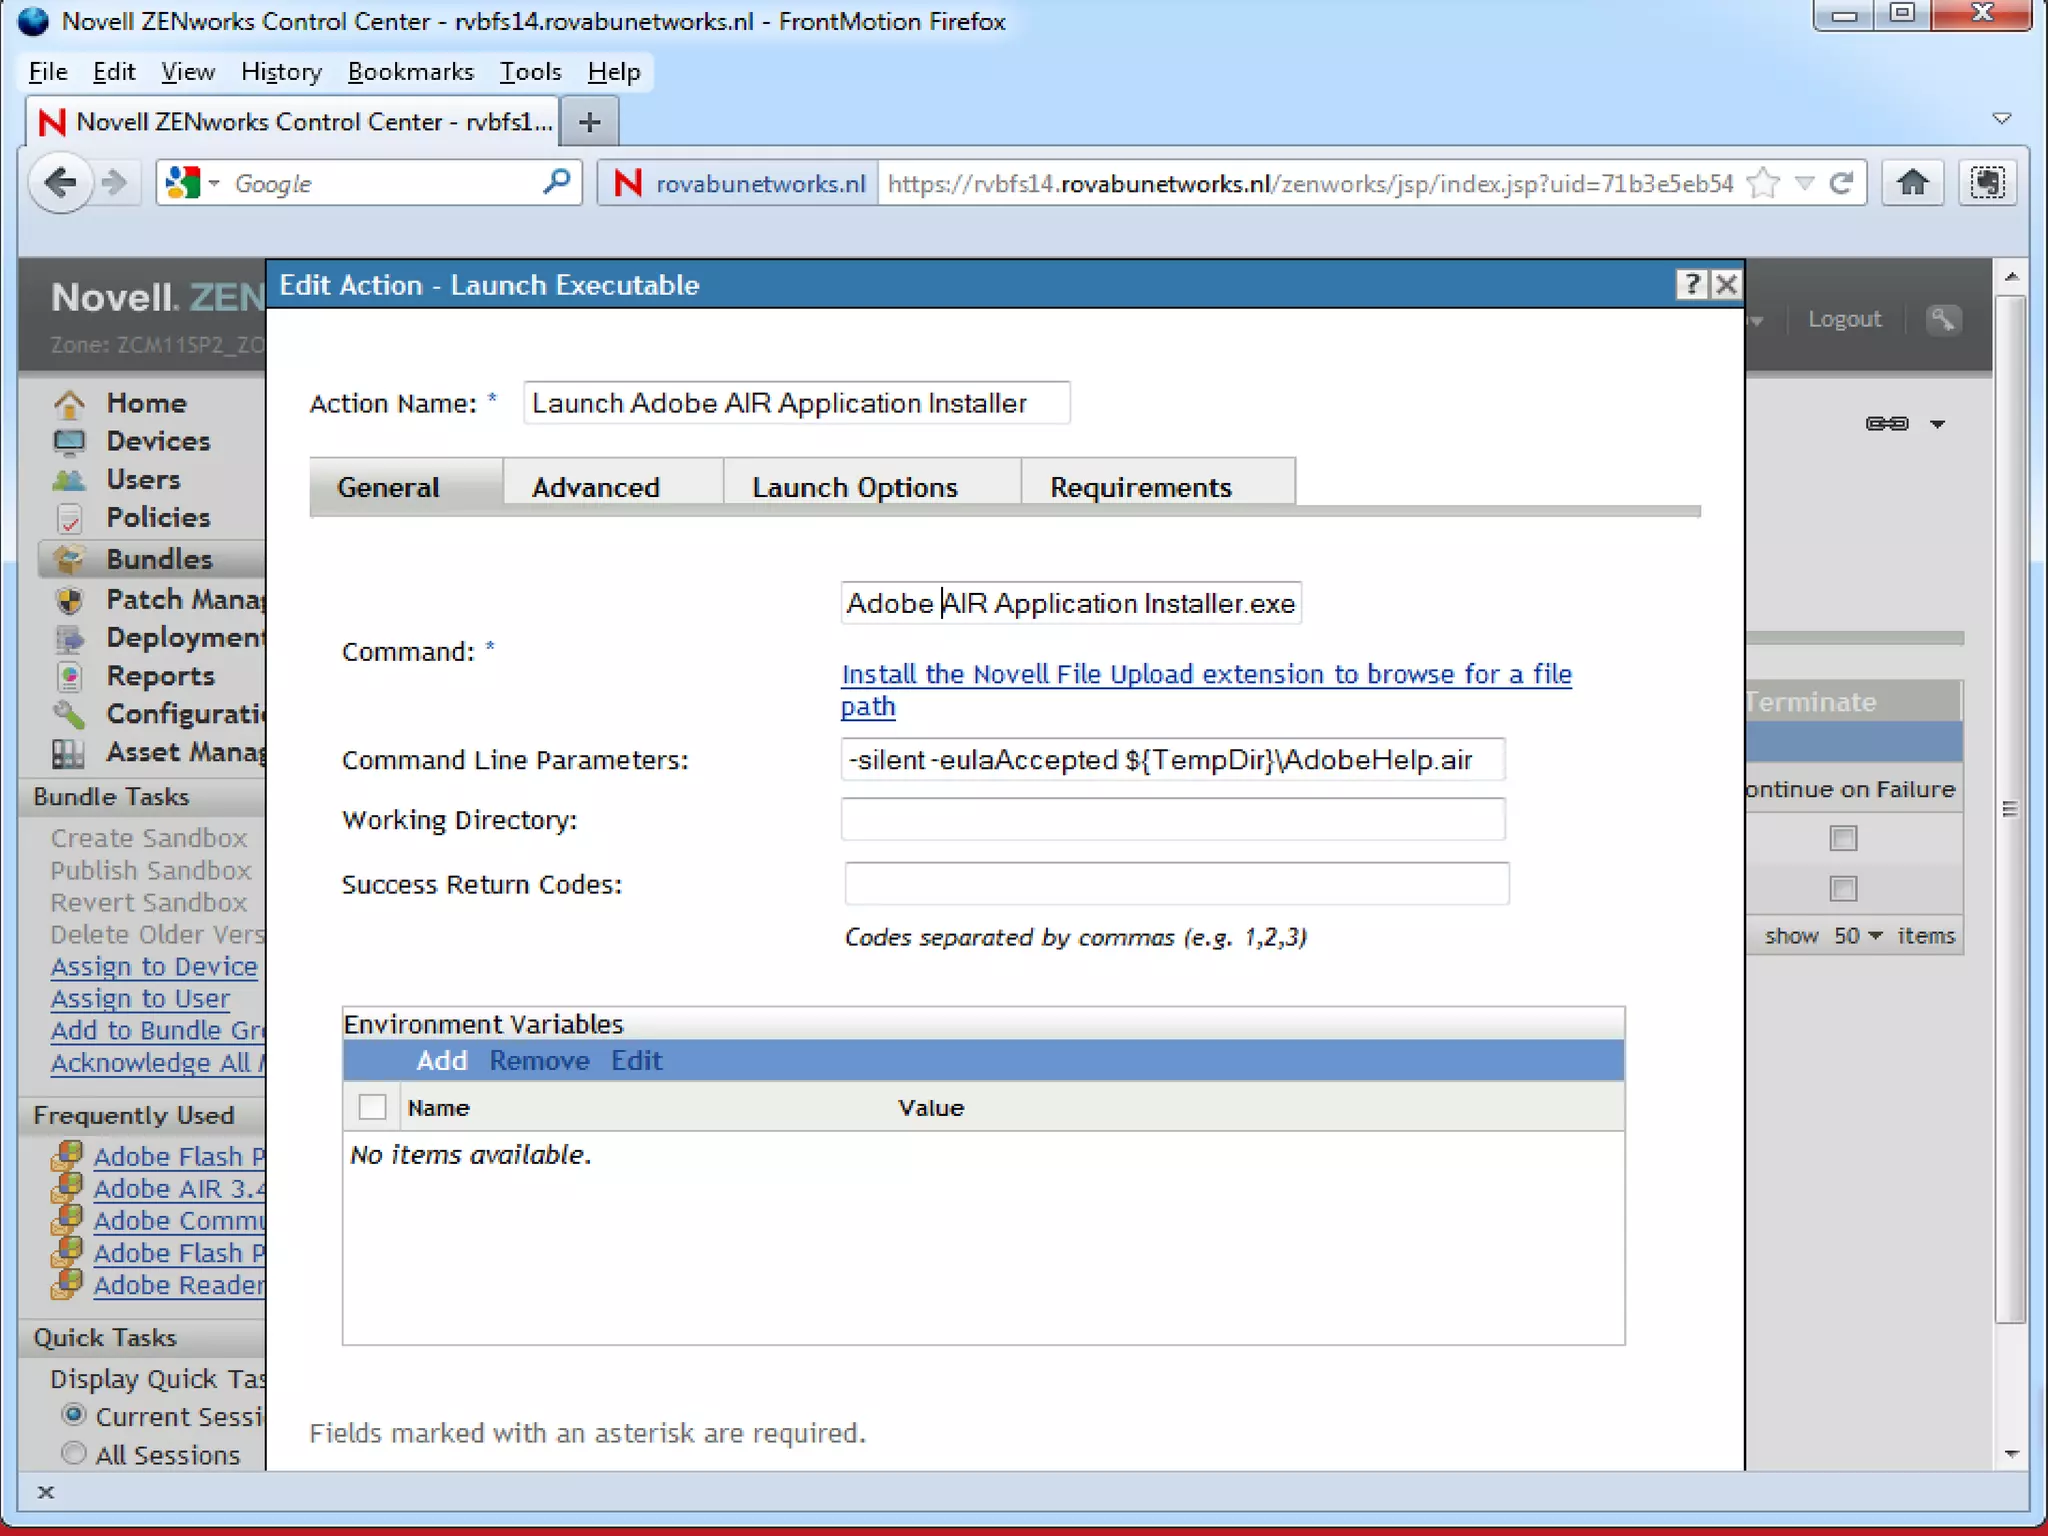Reload the page with refresh icon
Image resolution: width=2048 pixels, height=1536 pixels.
click(x=1842, y=183)
